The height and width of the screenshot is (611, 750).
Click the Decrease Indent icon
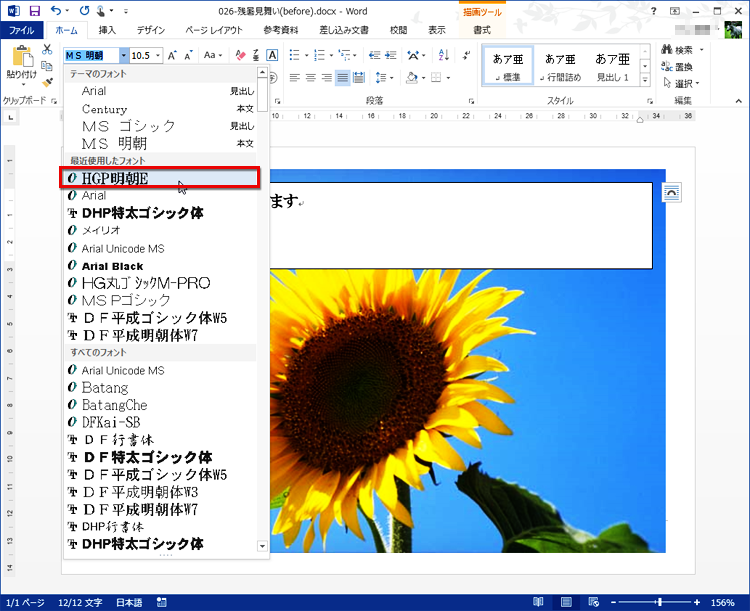[375, 55]
